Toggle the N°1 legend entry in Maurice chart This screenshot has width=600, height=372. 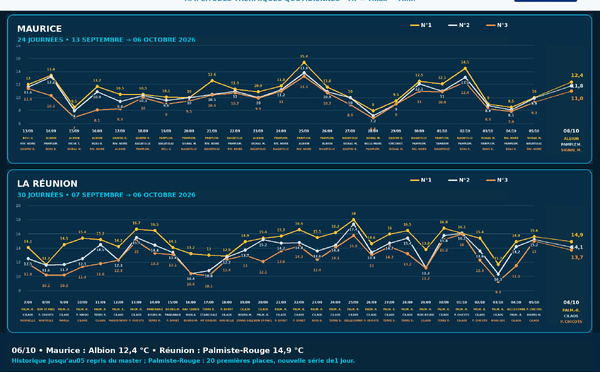point(421,25)
